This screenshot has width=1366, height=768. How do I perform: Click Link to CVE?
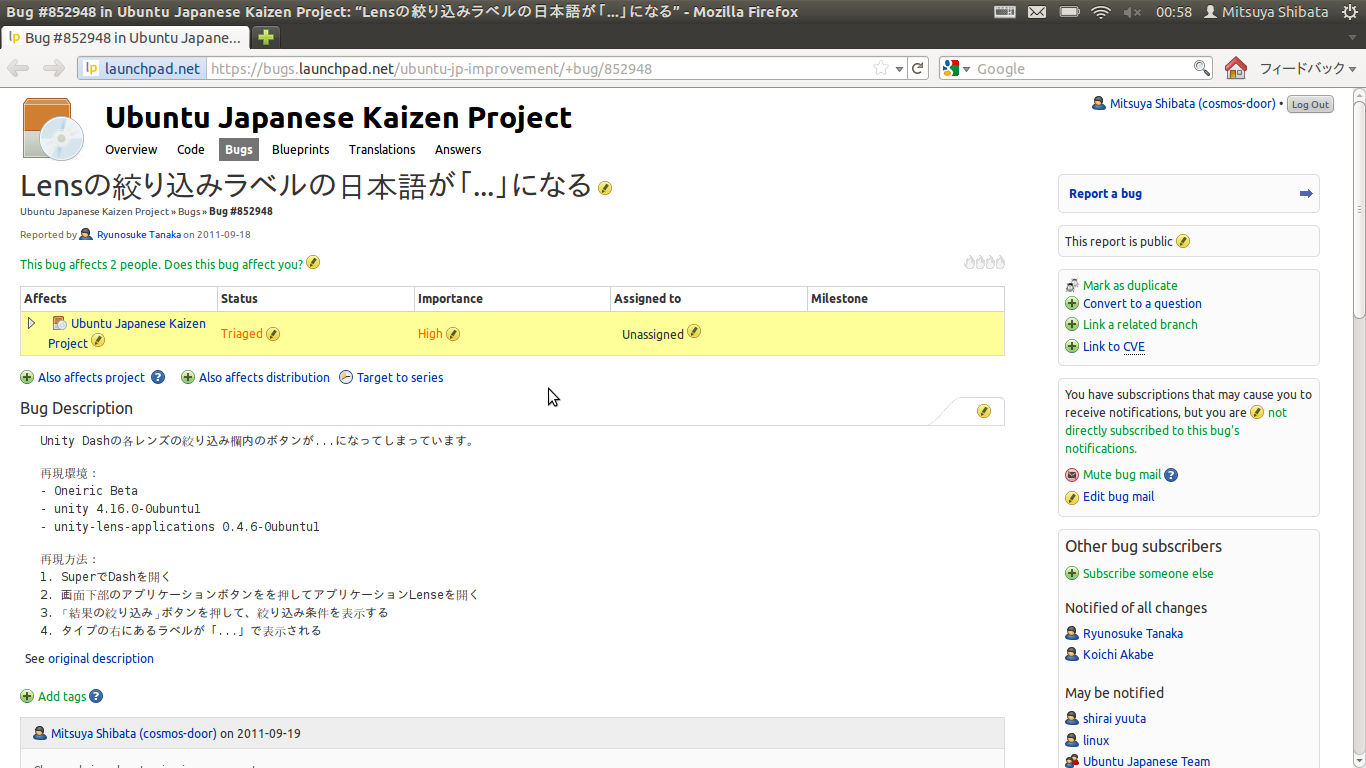[1114, 347]
